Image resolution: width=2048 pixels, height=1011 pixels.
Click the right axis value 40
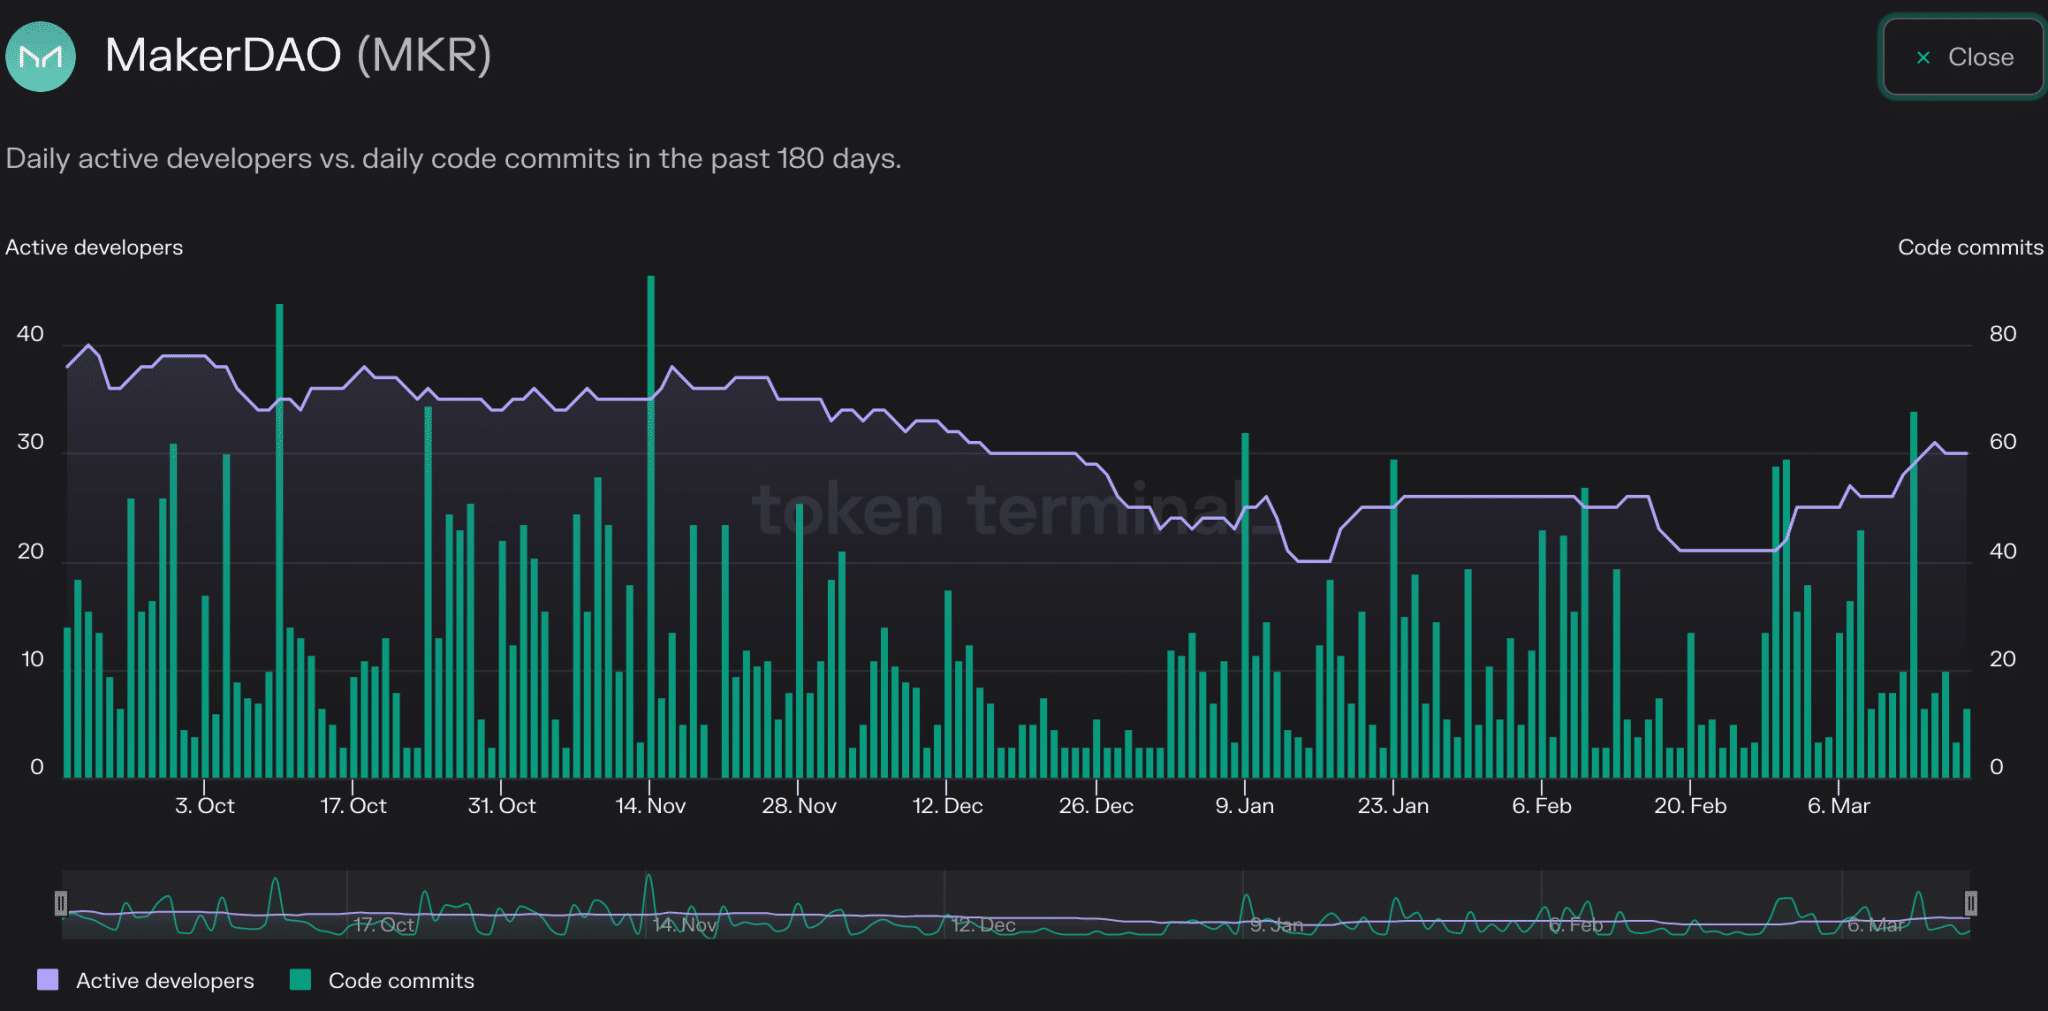[2003, 551]
